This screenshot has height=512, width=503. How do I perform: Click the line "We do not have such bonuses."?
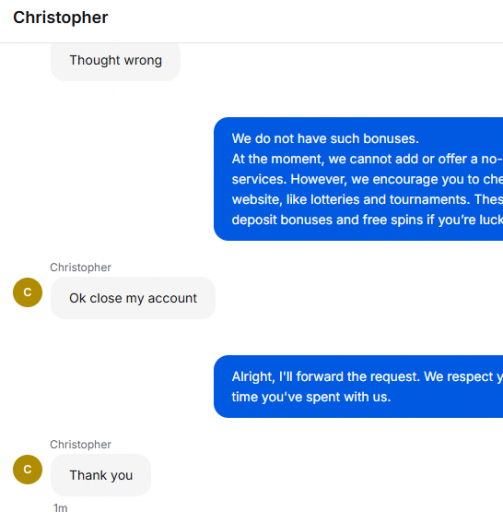(325, 139)
